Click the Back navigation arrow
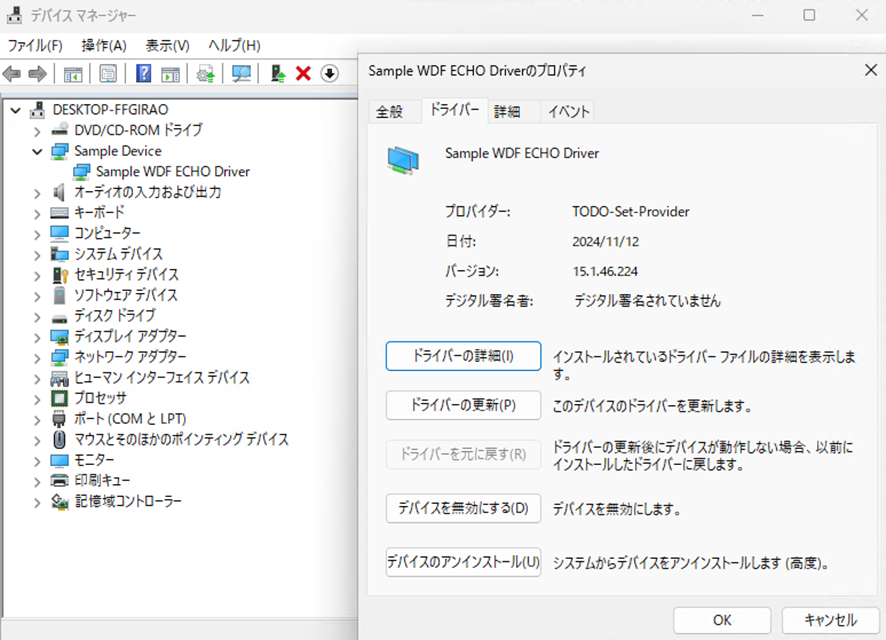Image resolution: width=886 pixels, height=640 pixels. [x=14, y=73]
